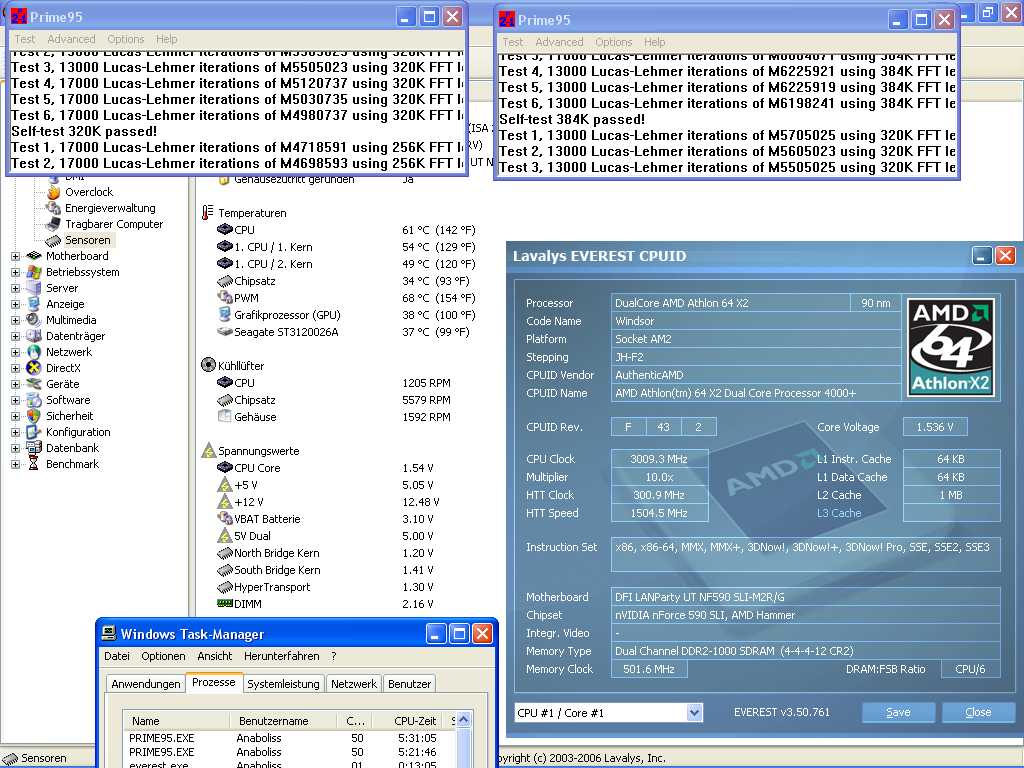The image size is (1024, 768).
Task: Open Options menu in right Prime95 window
Action: pos(614,42)
